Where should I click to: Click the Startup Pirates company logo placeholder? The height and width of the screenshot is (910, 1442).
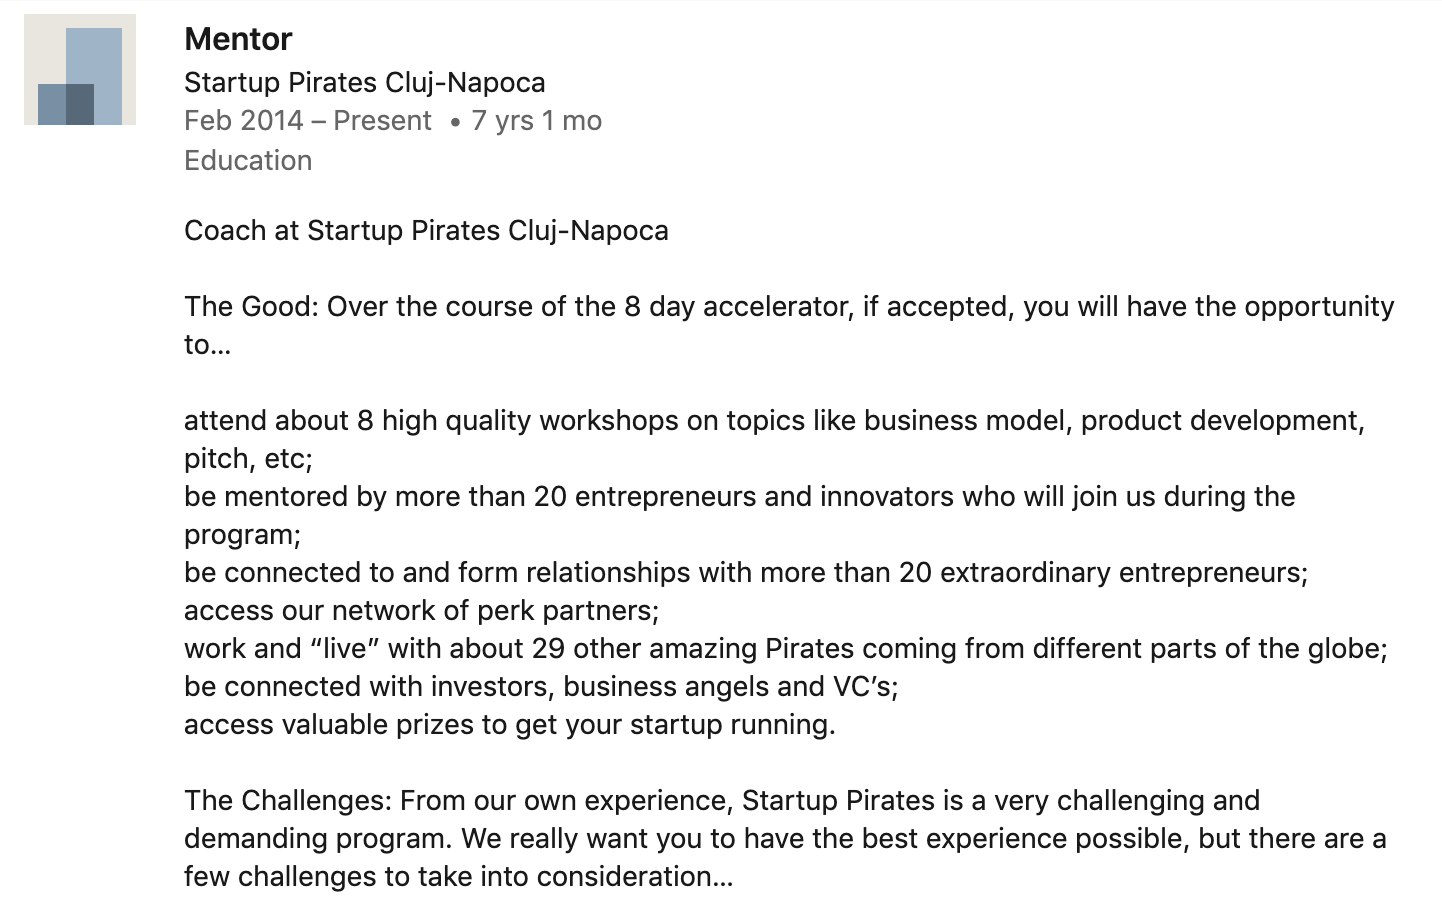coord(80,70)
